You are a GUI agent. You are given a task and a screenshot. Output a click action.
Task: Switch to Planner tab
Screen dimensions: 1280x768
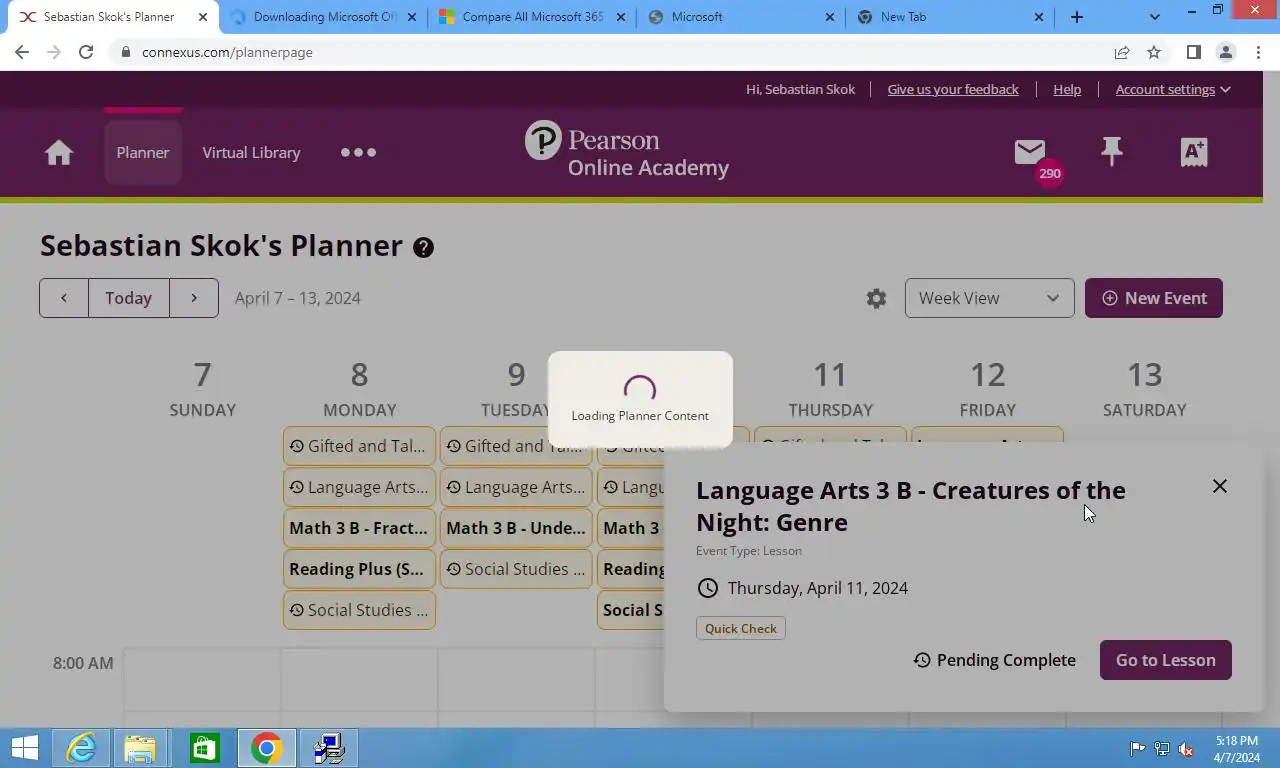(143, 152)
